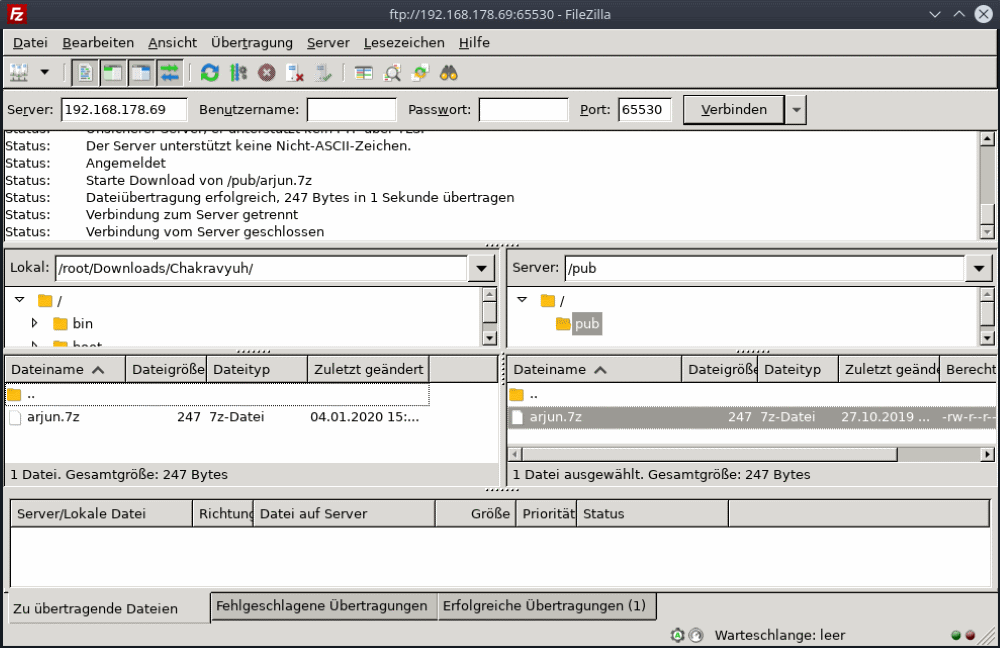The height and width of the screenshot is (648, 1000).
Task: Toggle transfer queue display
Action: pyautogui.click(x=170, y=72)
